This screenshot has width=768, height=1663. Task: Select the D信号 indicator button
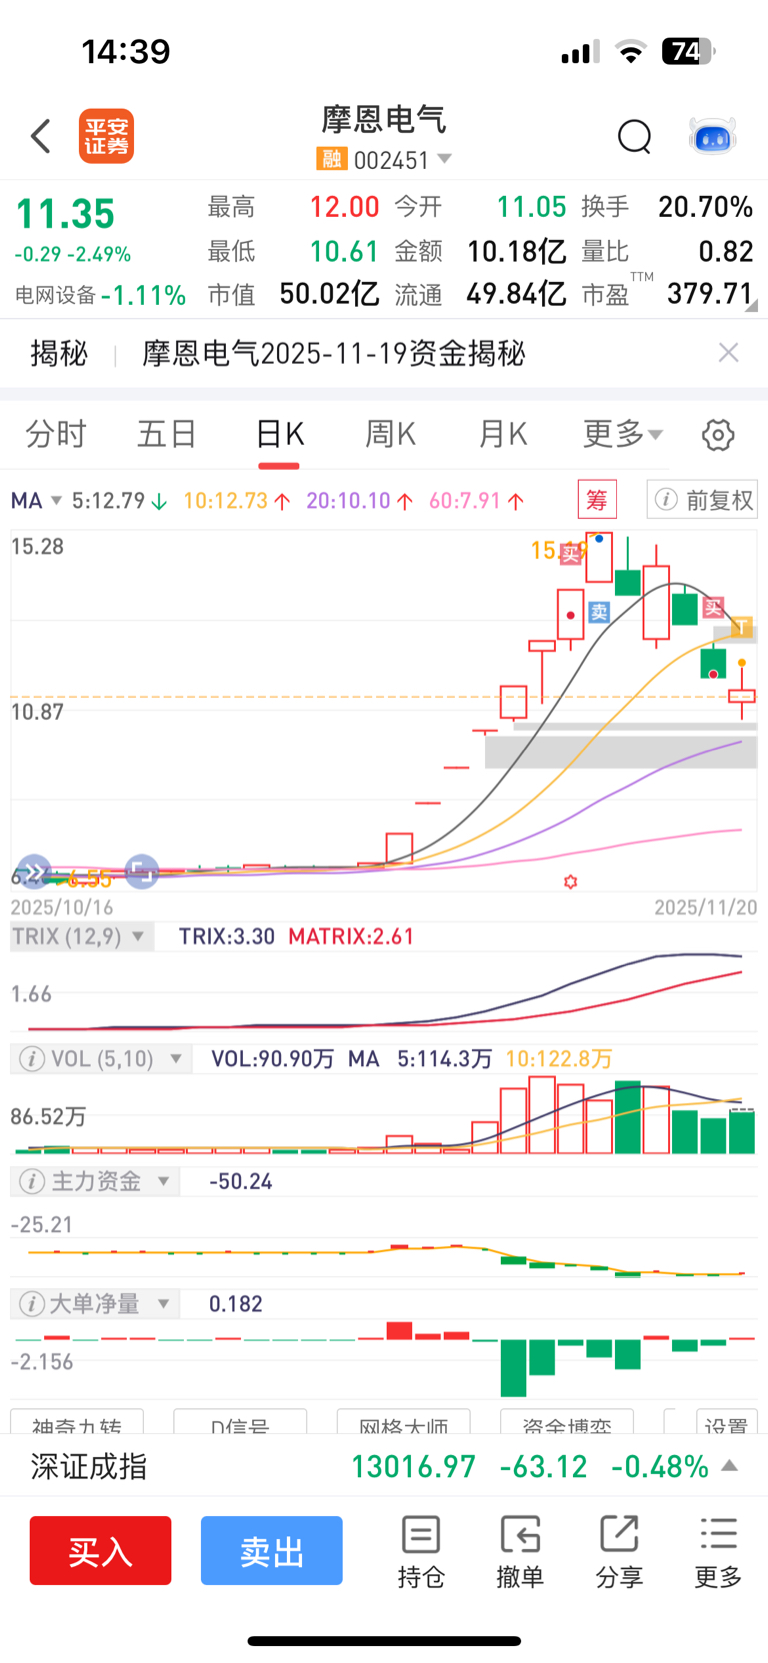[240, 1423]
